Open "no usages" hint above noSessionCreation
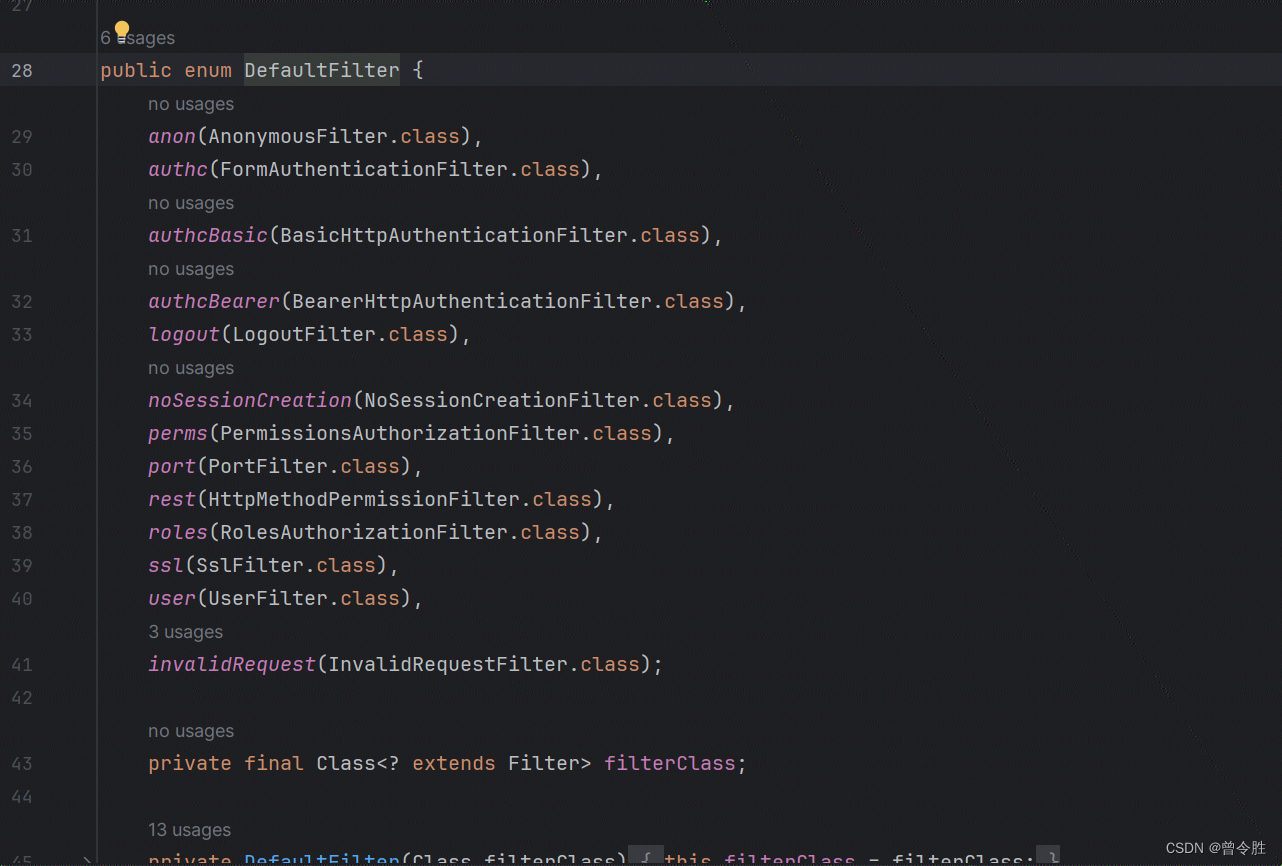1282x866 pixels. [191, 368]
